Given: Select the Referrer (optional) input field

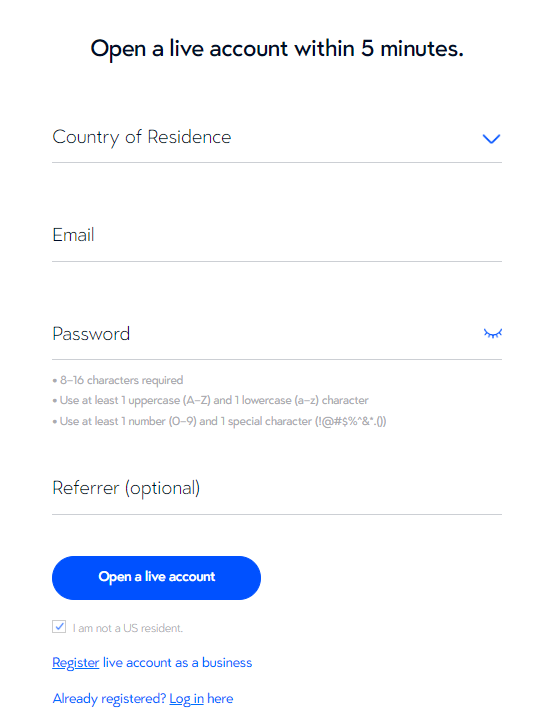Looking at the screenshot, I should [277, 489].
